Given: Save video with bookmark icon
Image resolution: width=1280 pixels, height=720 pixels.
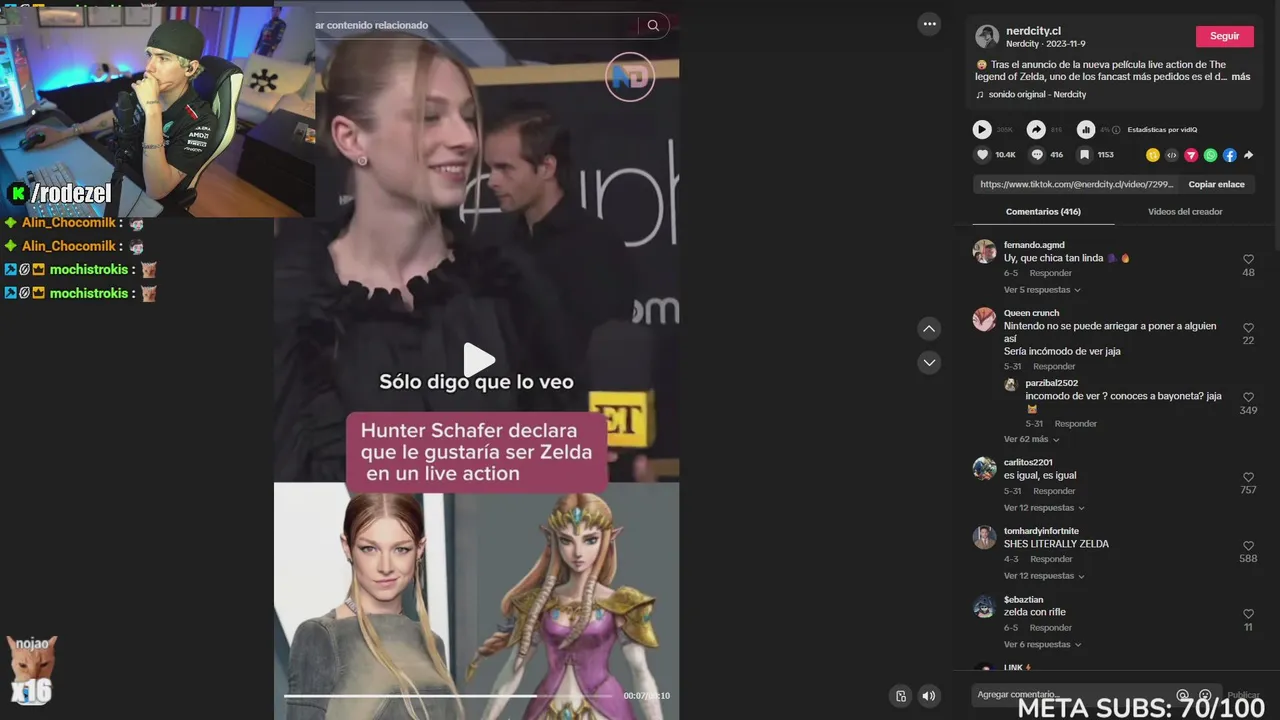Looking at the screenshot, I should click(x=1084, y=155).
